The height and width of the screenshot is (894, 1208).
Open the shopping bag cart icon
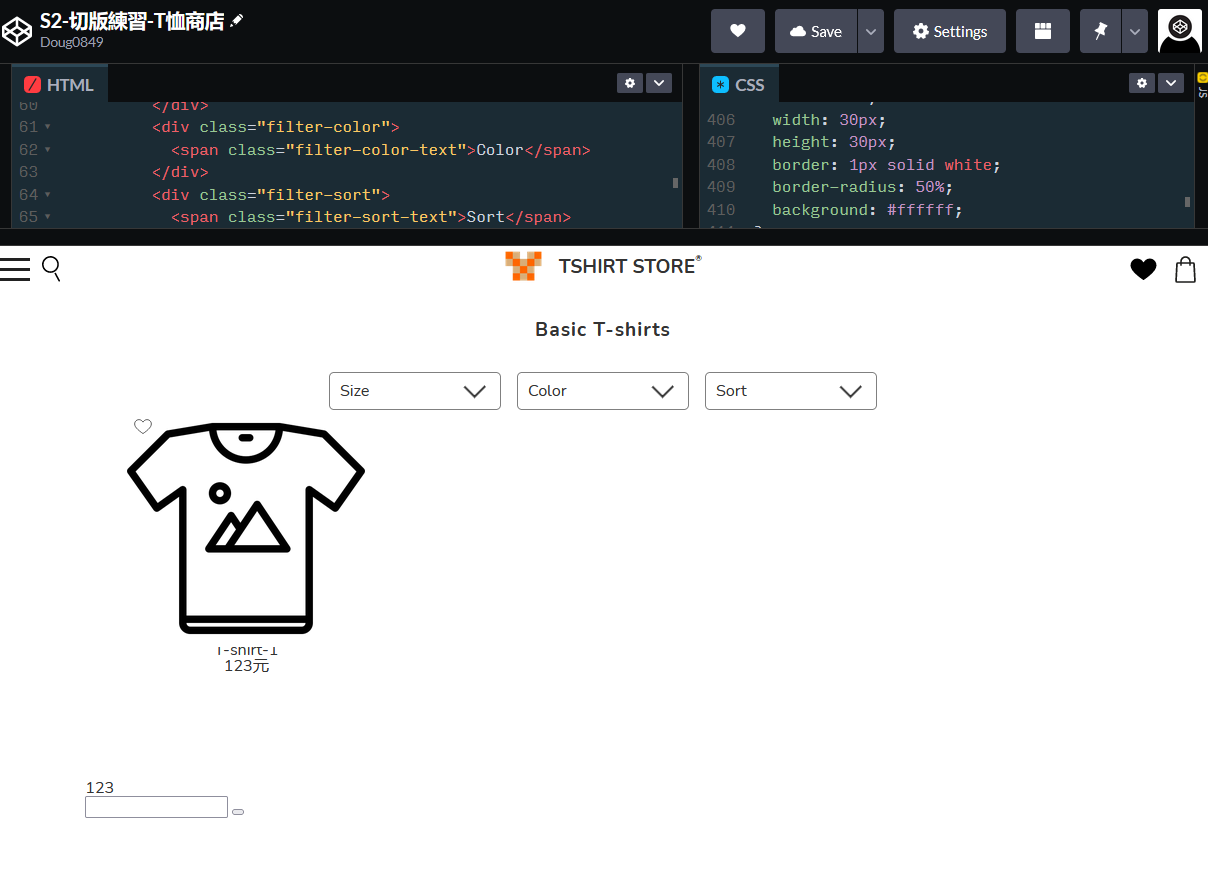click(x=1185, y=269)
